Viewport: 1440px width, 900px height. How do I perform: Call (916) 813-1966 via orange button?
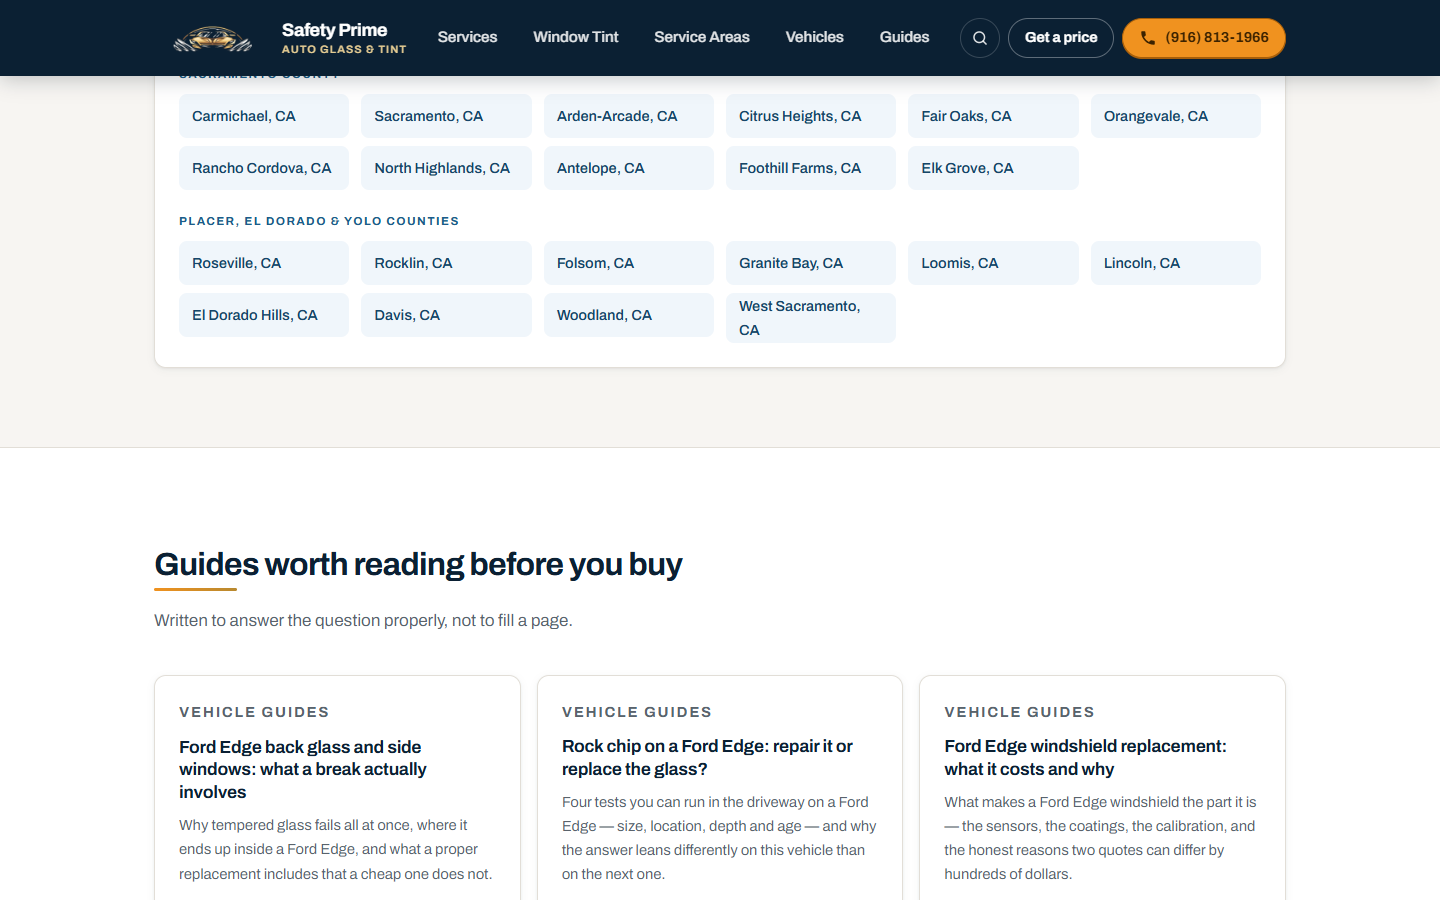point(1204,38)
